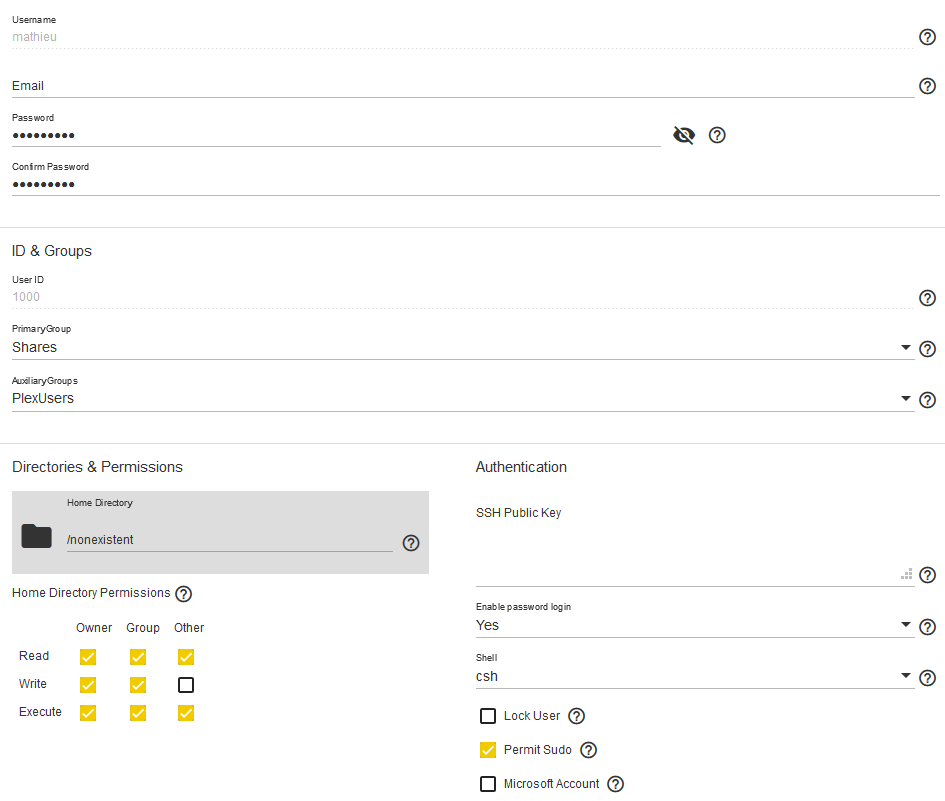The height and width of the screenshot is (801, 945).
Task: Click the help icon next to Password
Action: [x=717, y=135]
